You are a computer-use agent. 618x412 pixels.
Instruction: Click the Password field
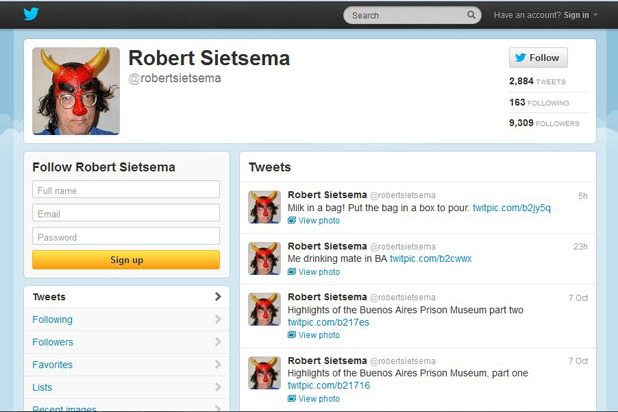coord(126,236)
